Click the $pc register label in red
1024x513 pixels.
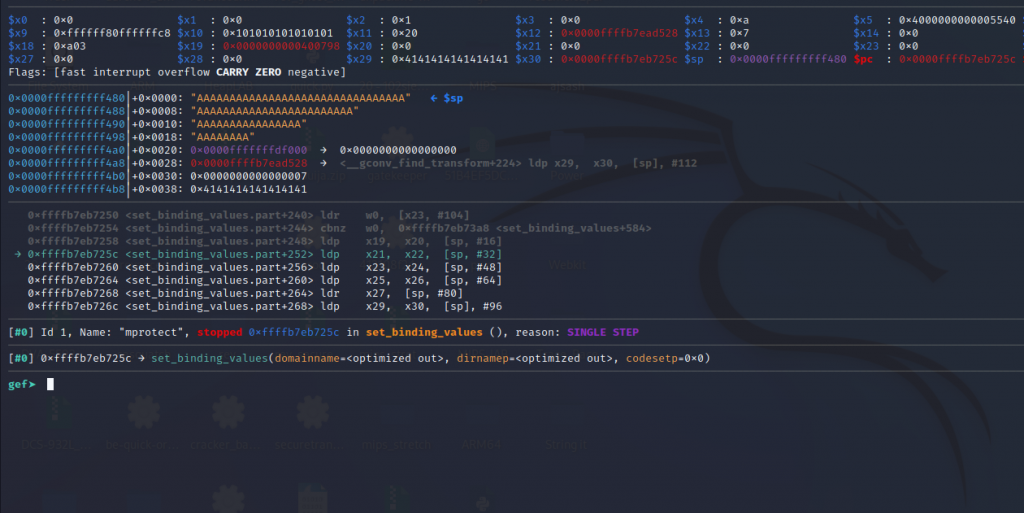[866, 59]
